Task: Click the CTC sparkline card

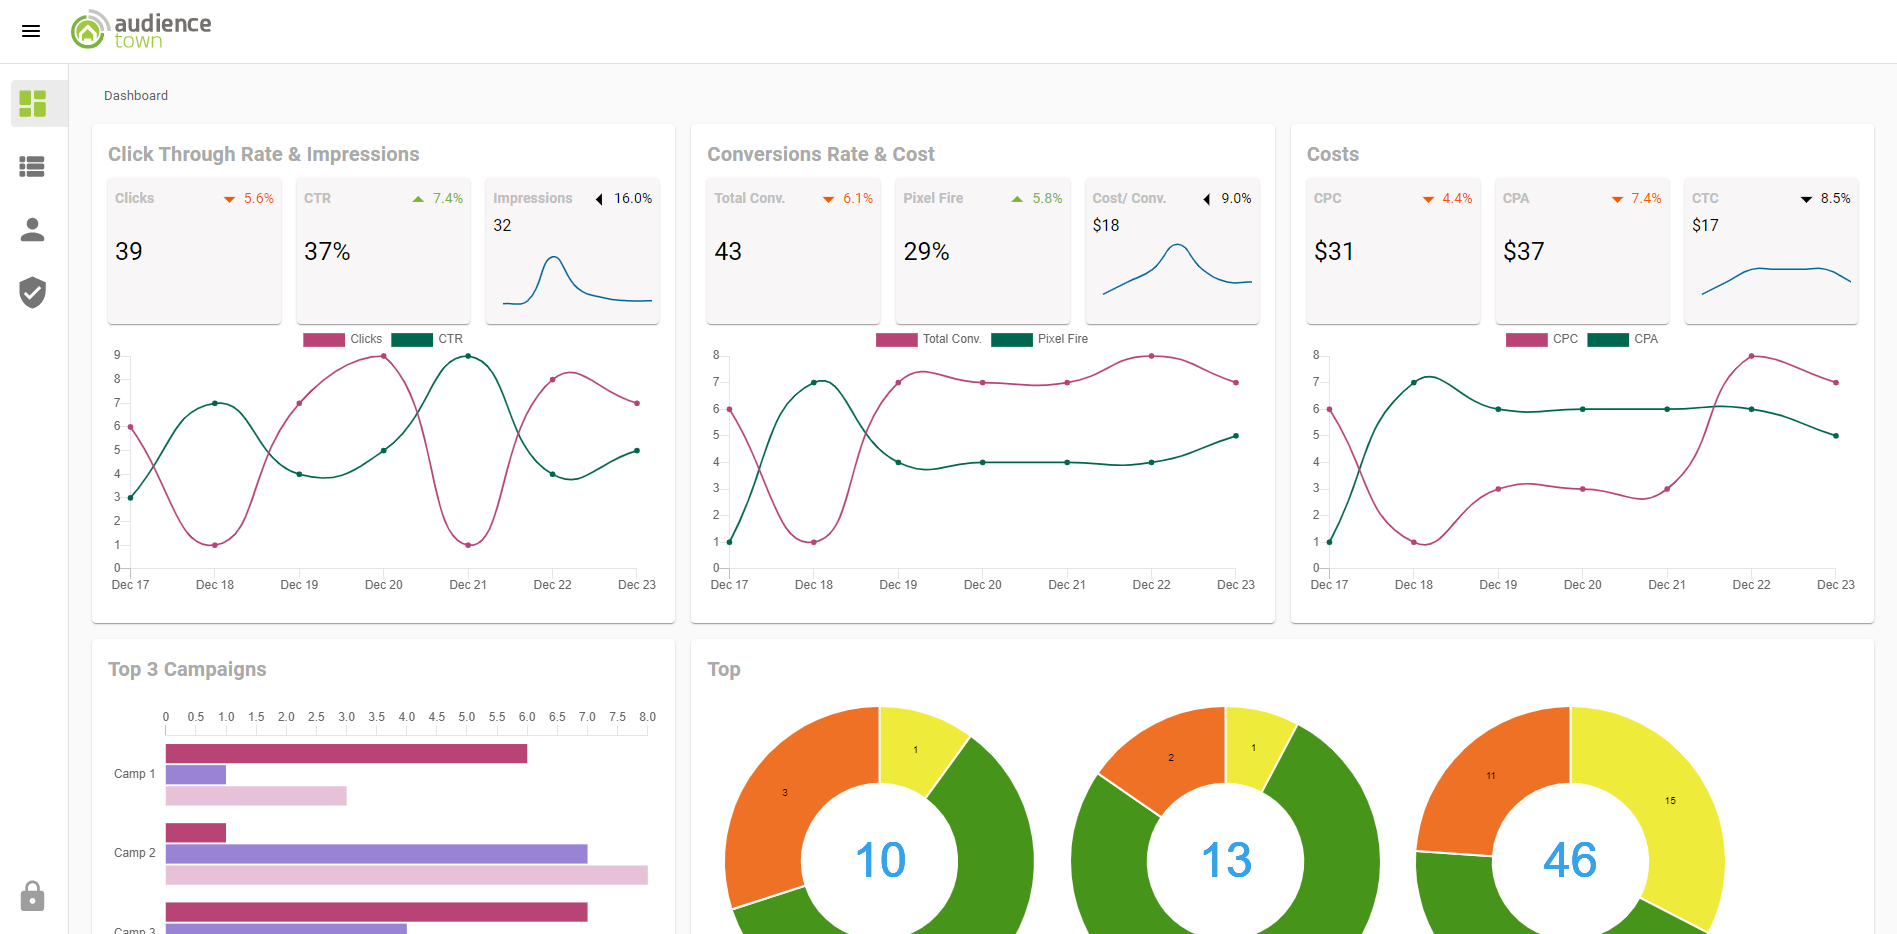Action: [x=1770, y=250]
